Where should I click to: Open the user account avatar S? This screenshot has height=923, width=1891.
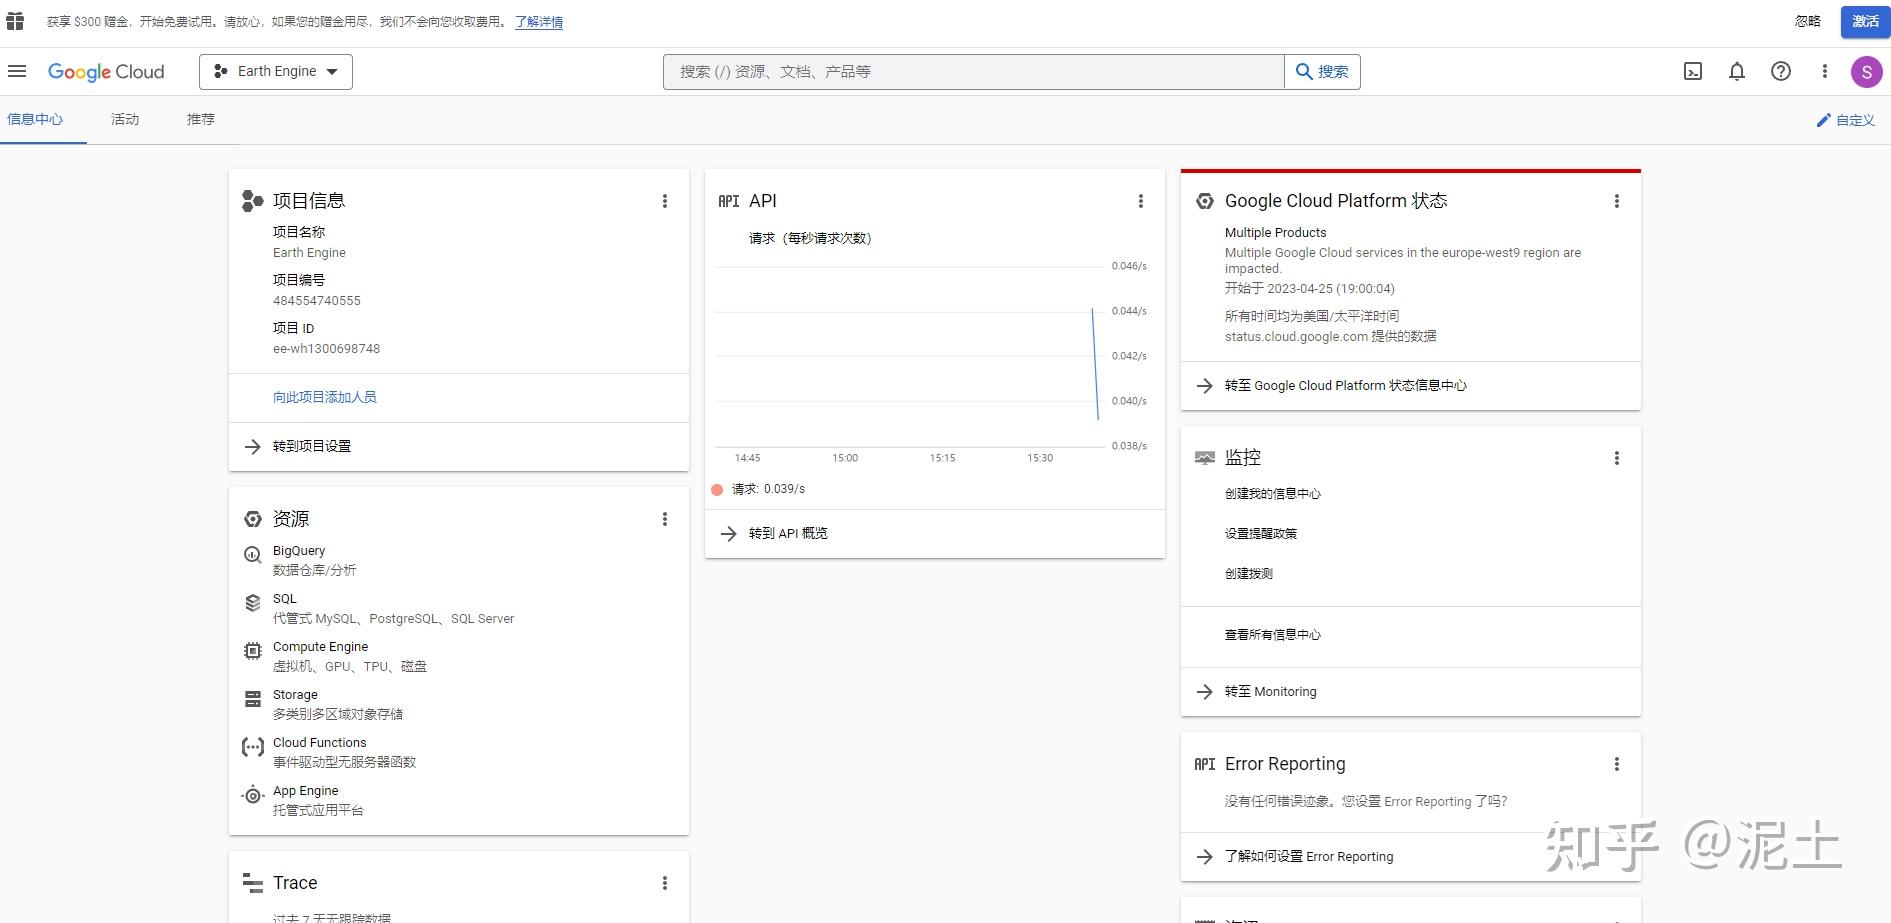click(x=1866, y=72)
